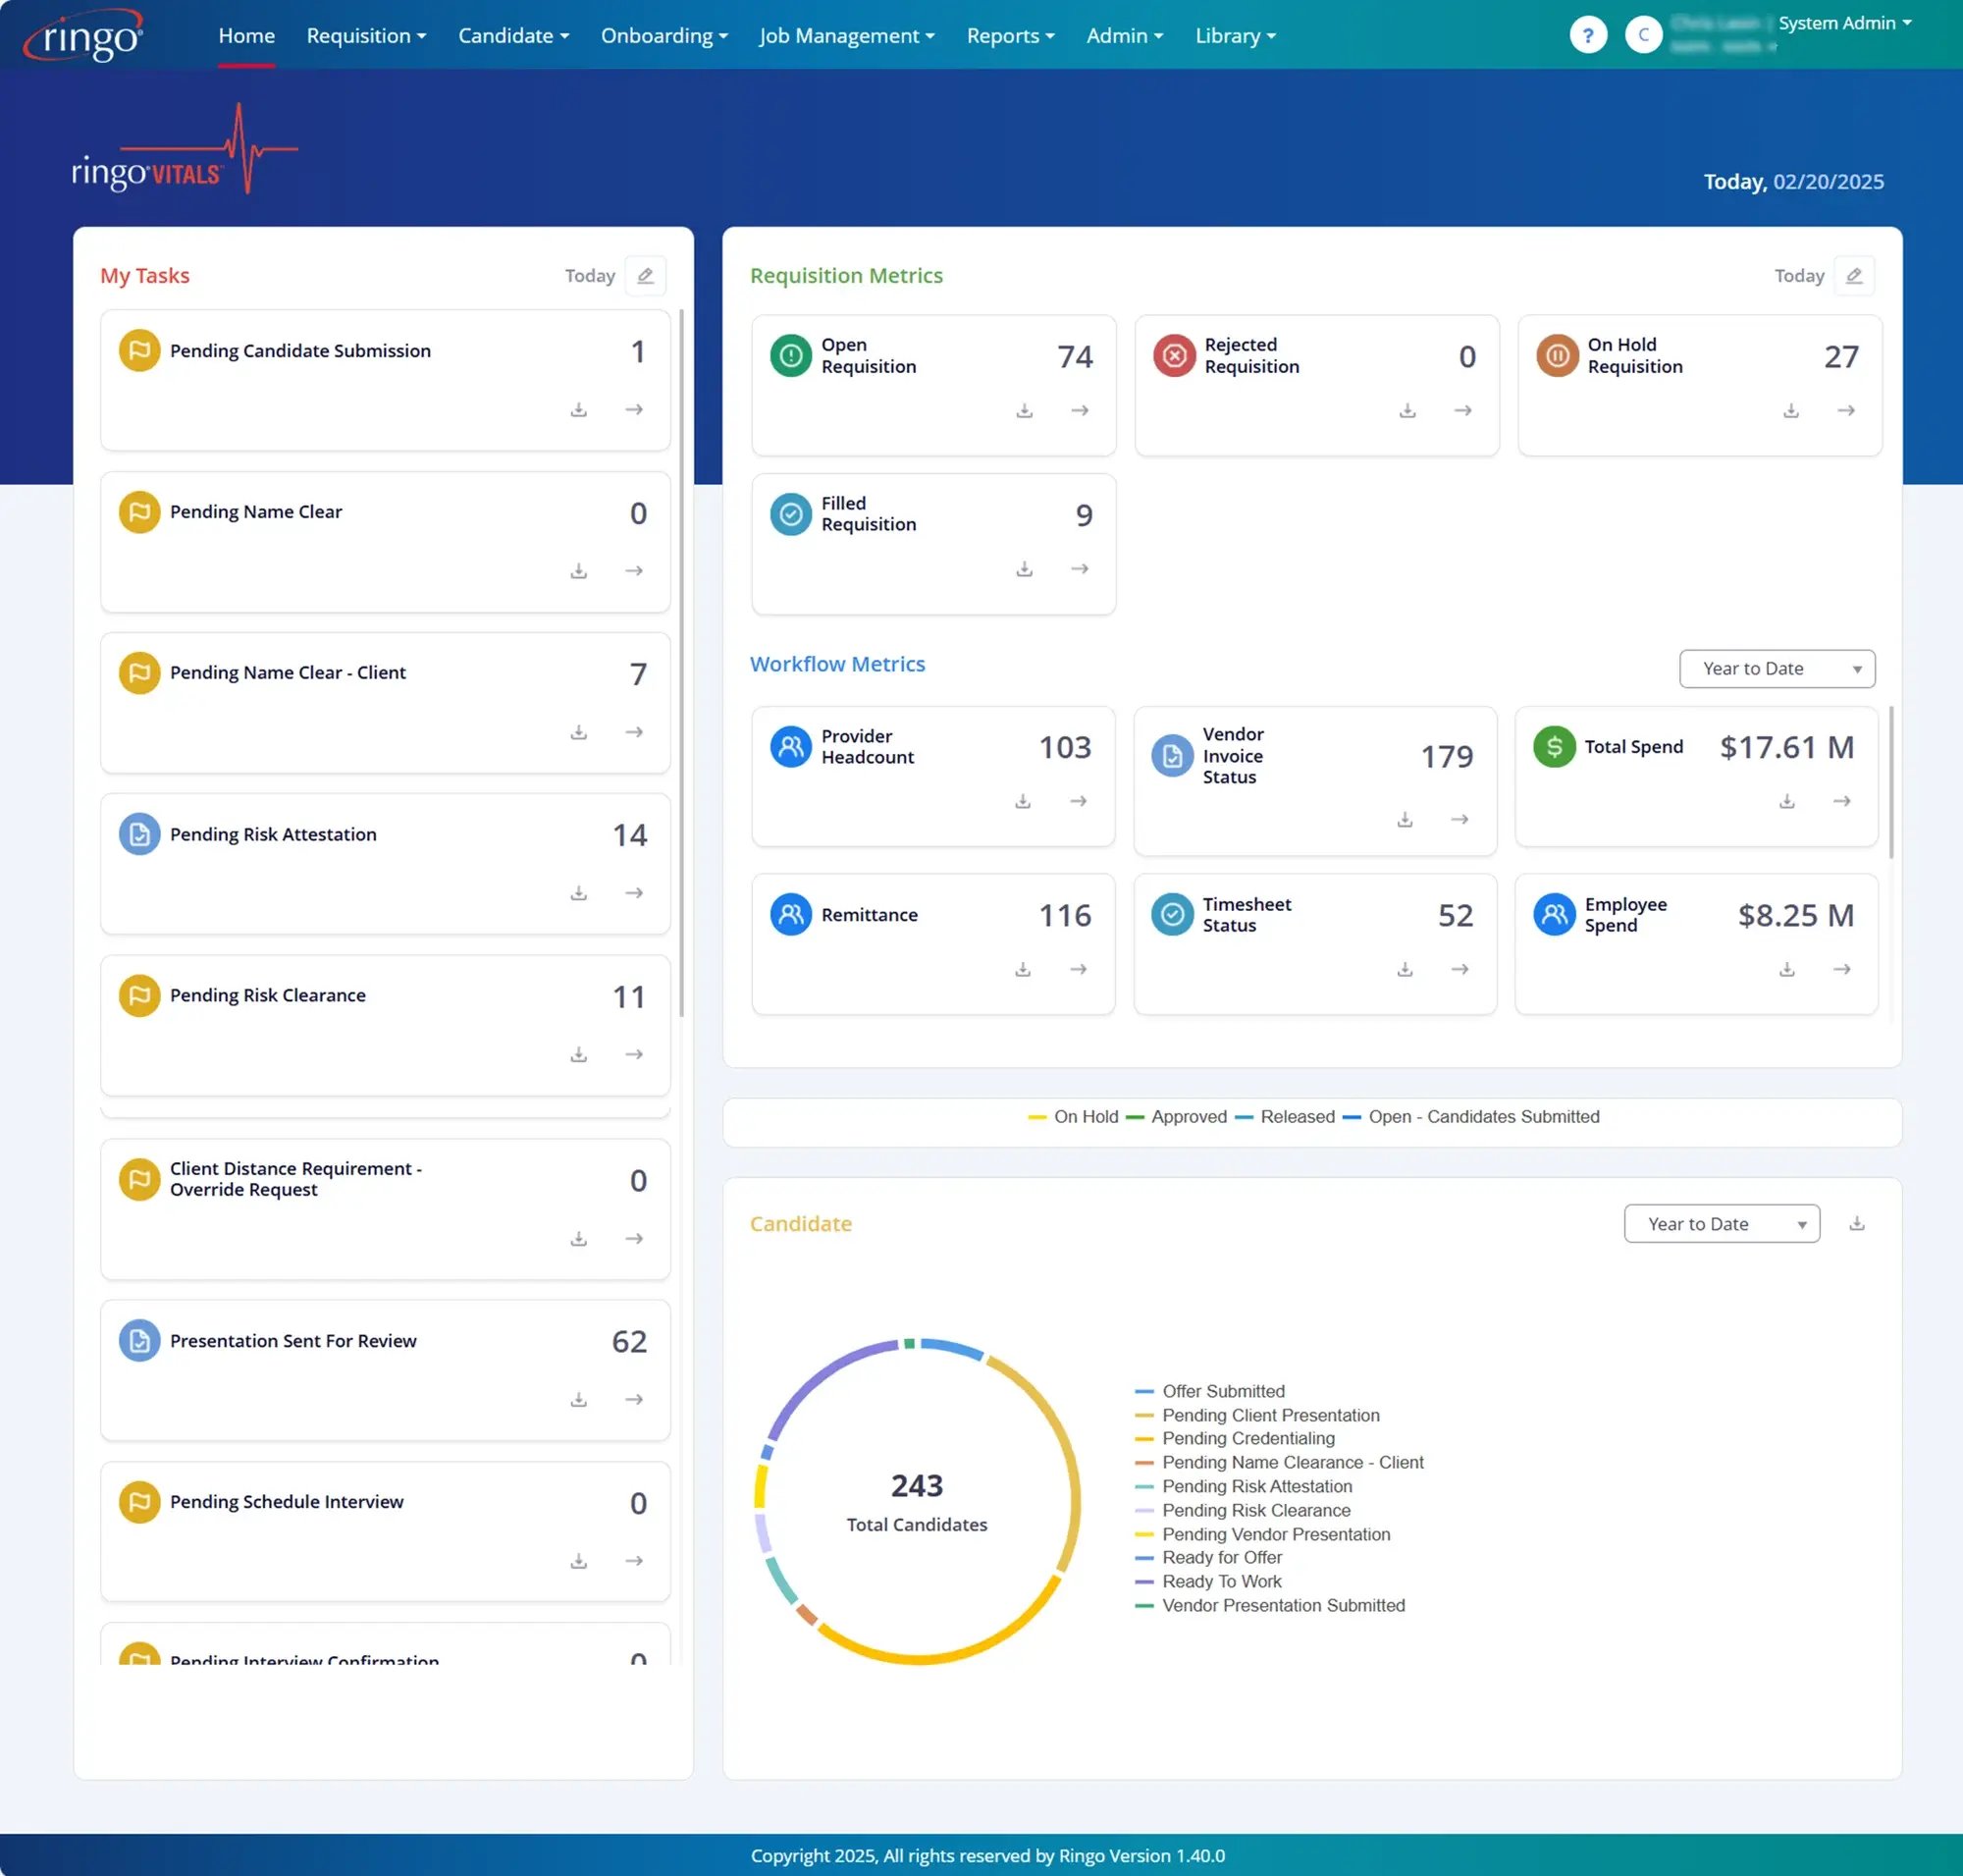Viewport: 1963px width, 1876px height.
Task: Download Total Spend figures
Action: (x=1786, y=801)
